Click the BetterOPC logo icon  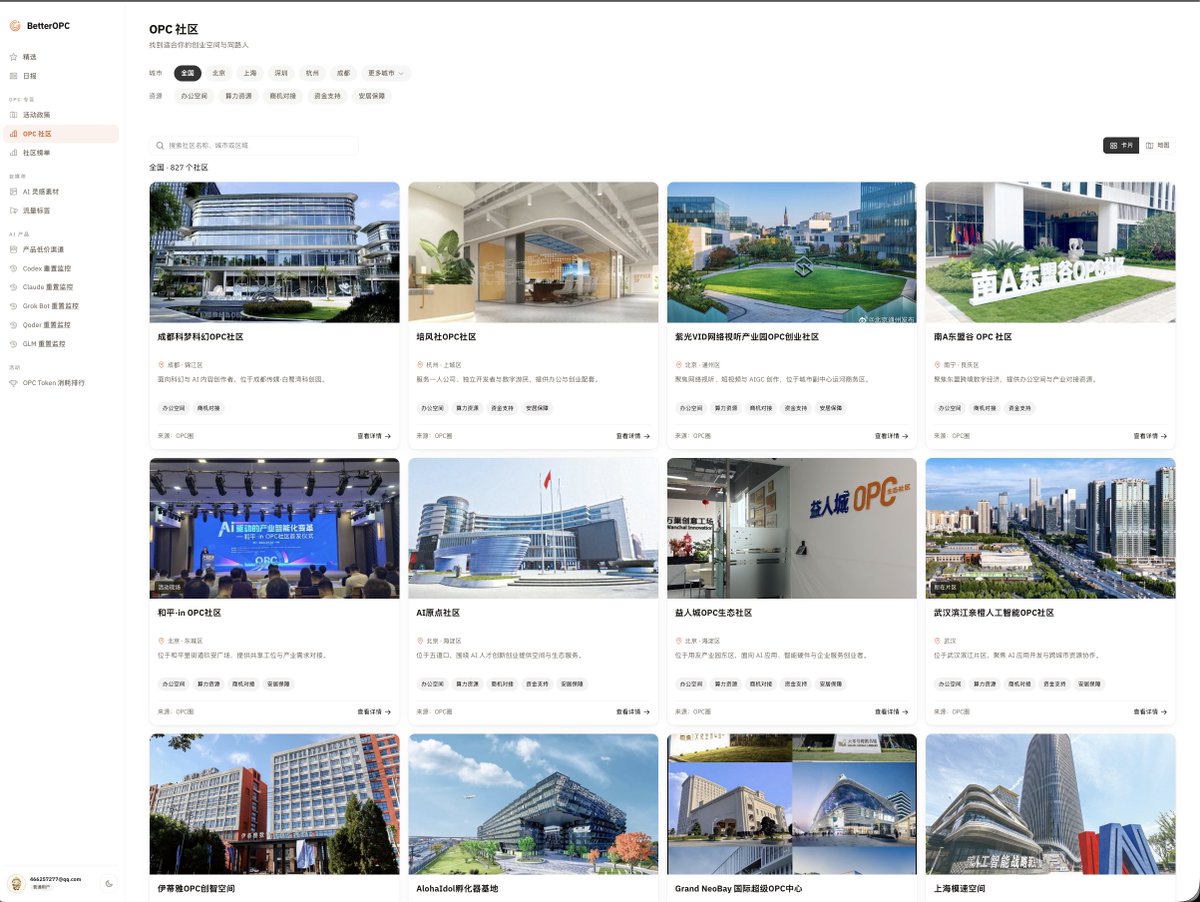pyautogui.click(x=15, y=26)
